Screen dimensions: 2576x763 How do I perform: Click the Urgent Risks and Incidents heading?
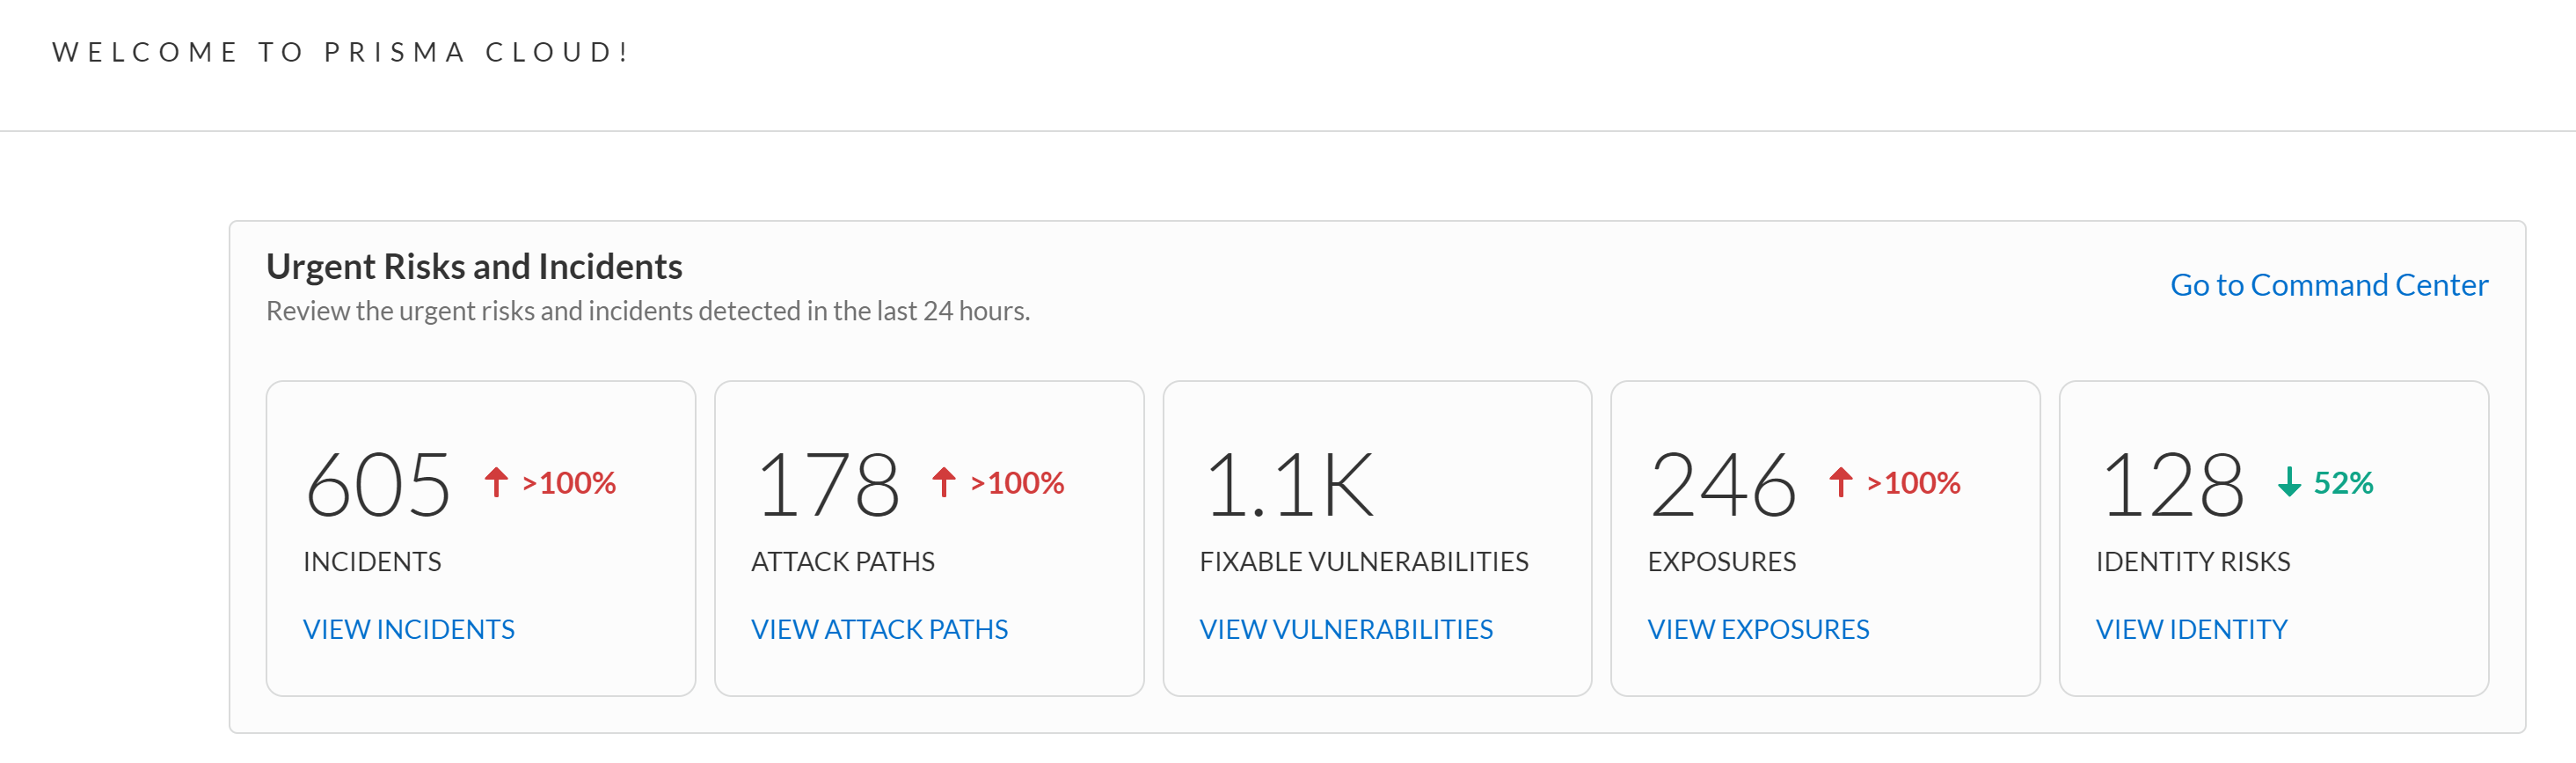(x=474, y=267)
